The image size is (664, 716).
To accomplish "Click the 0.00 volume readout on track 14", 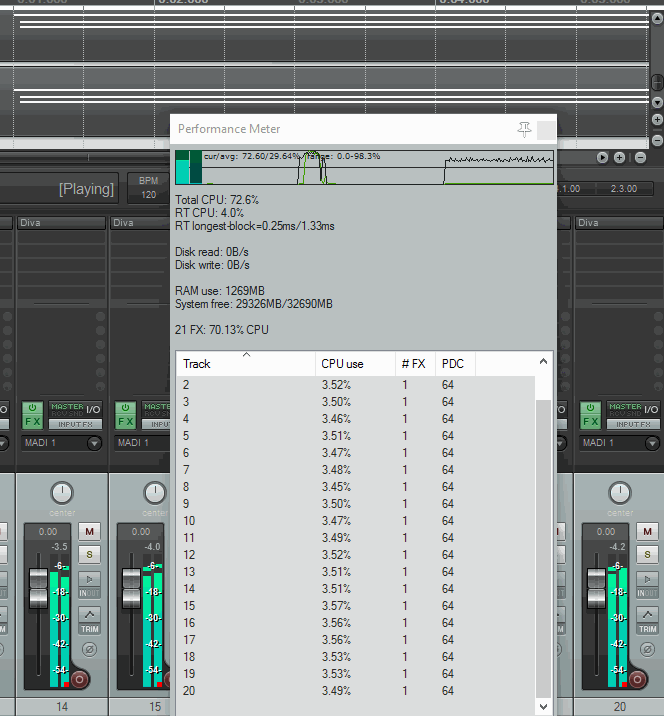I will pos(48,532).
